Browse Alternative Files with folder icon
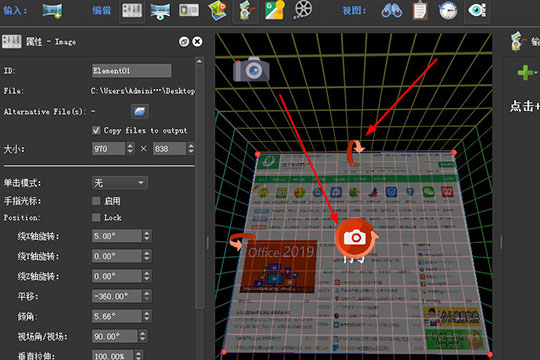 [140, 111]
